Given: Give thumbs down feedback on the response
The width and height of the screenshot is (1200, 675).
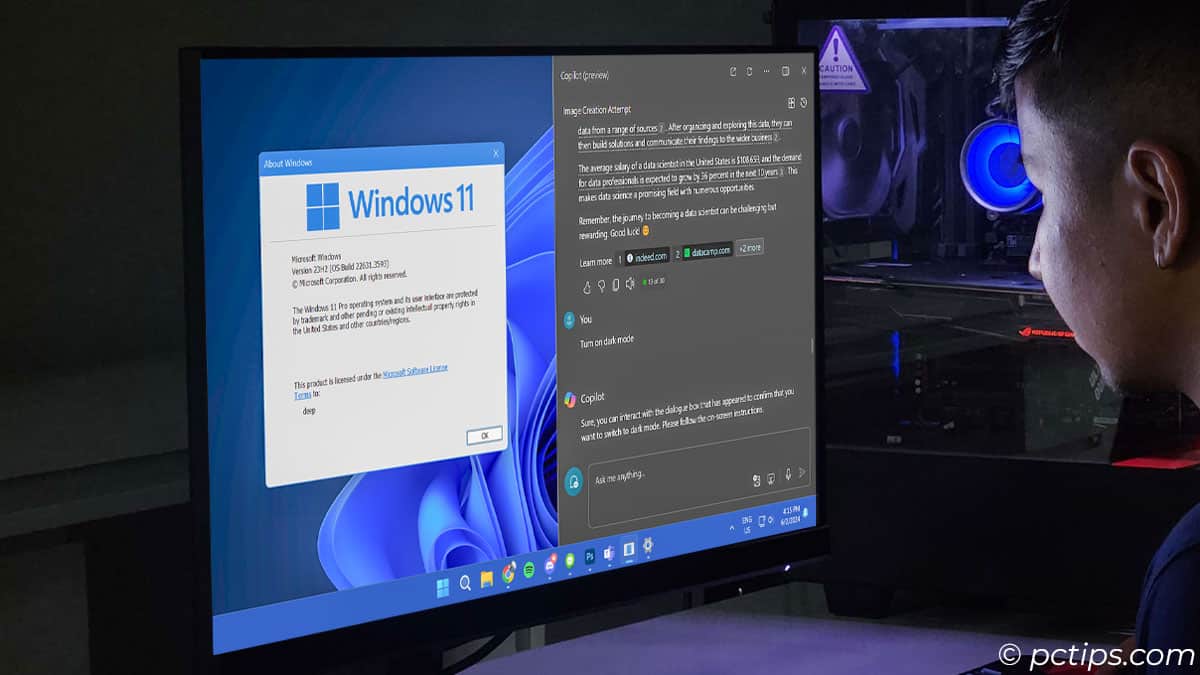Looking at the screenshot, I should pos(601,285).
